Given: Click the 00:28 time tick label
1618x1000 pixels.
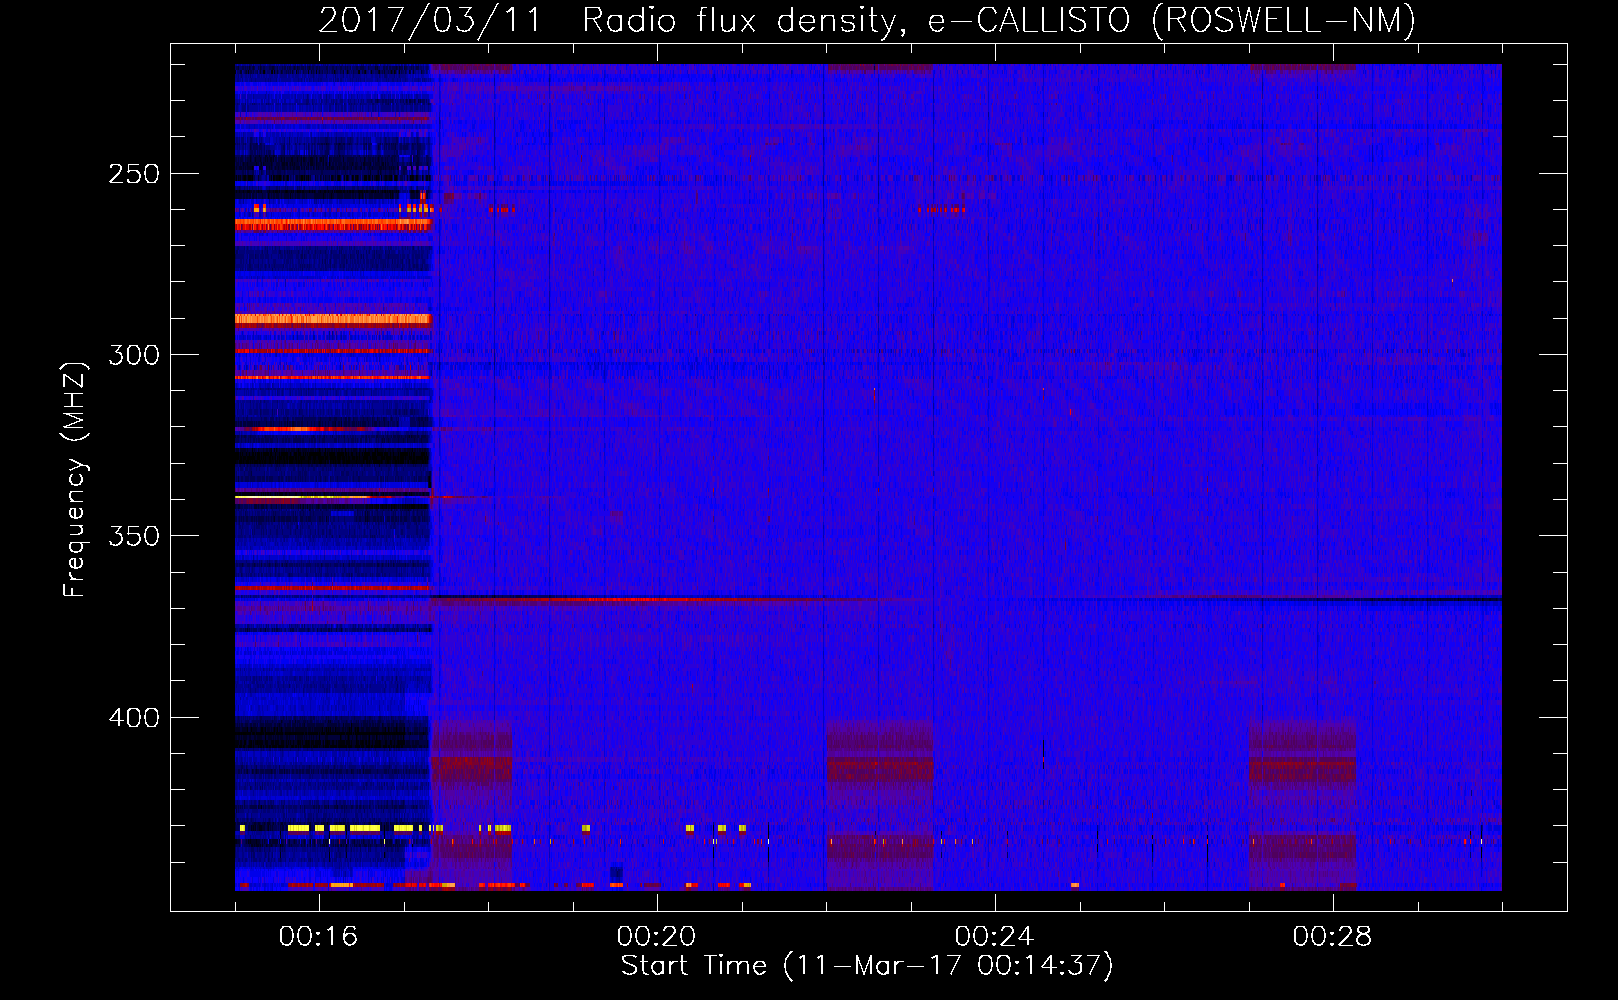Looking at the screenshot, I should click(x=1332, y=937).
